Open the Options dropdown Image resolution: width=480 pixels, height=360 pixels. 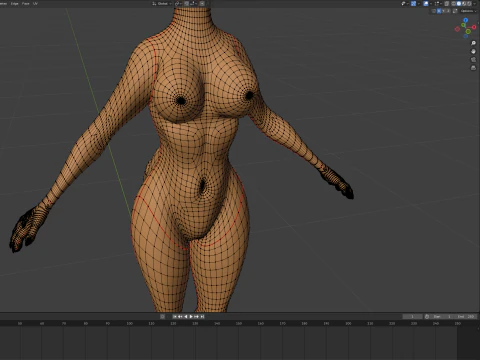[x=468, y=11]
